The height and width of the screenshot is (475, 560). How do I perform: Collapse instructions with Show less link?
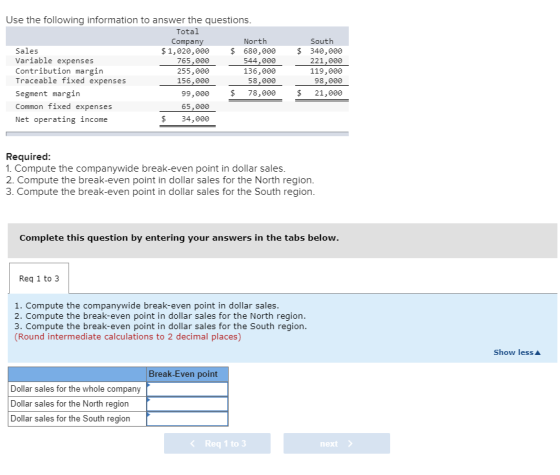(517, 352)
